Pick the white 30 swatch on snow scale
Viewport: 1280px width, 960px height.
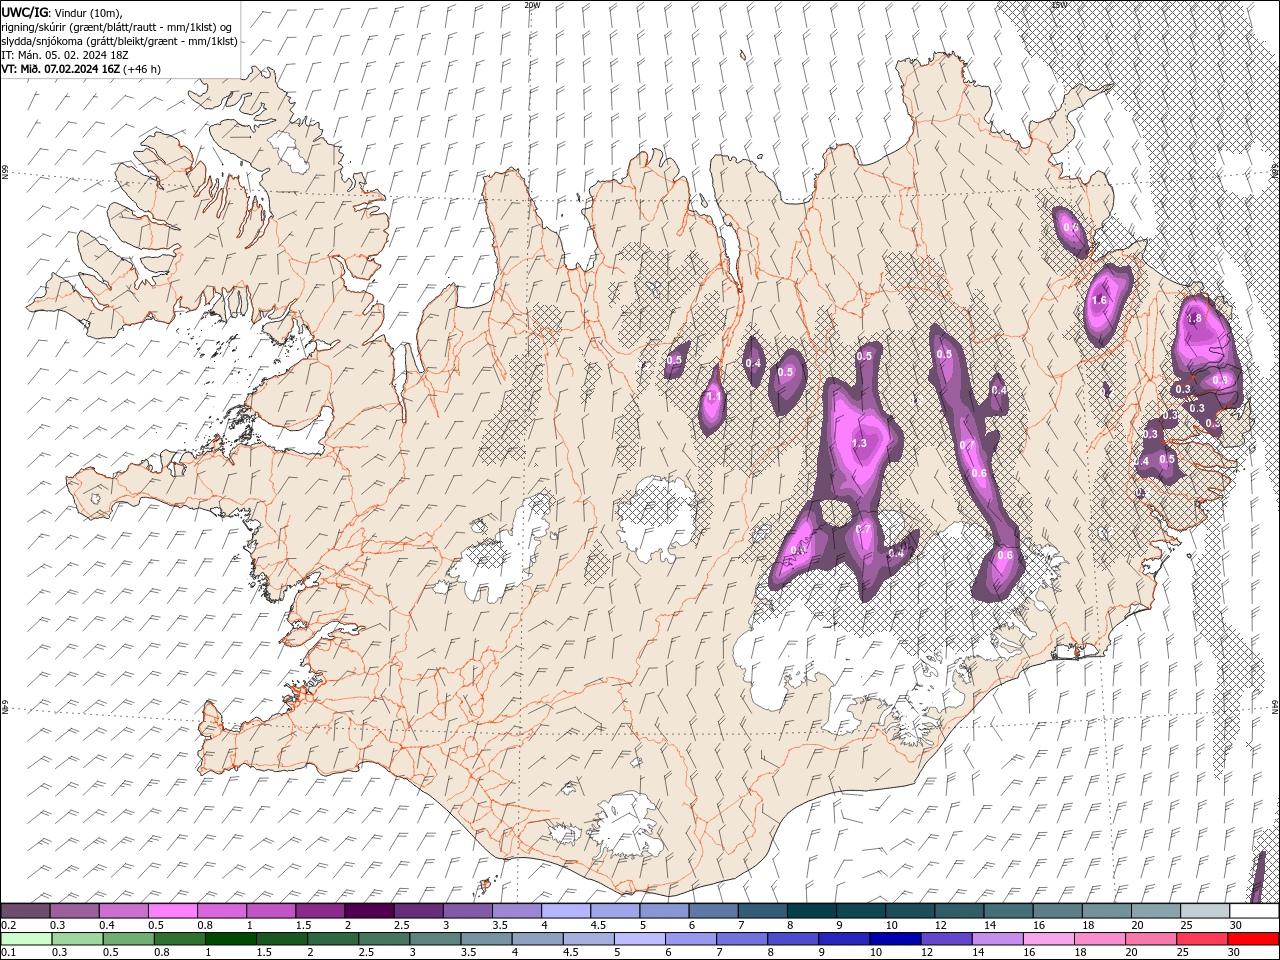1254,911
